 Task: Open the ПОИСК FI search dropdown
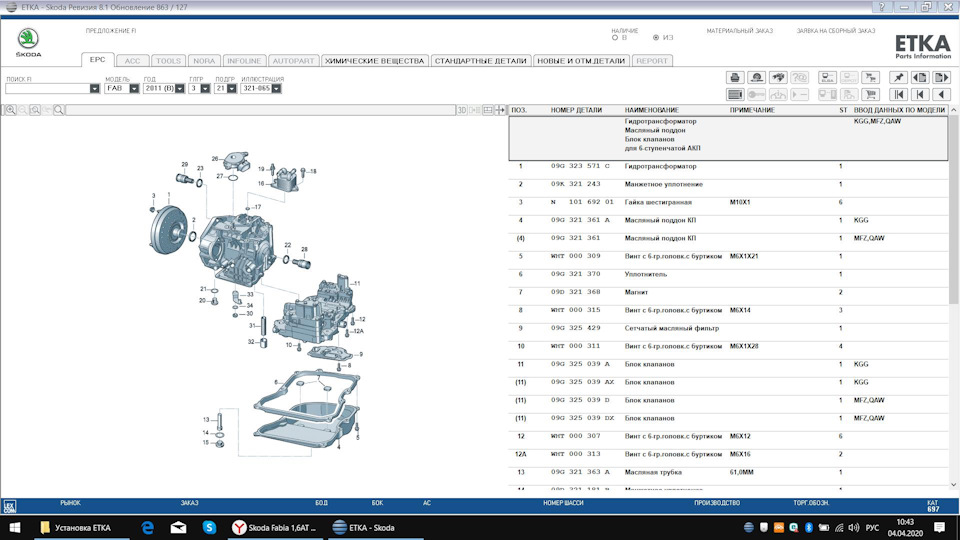tap(94, 89)
